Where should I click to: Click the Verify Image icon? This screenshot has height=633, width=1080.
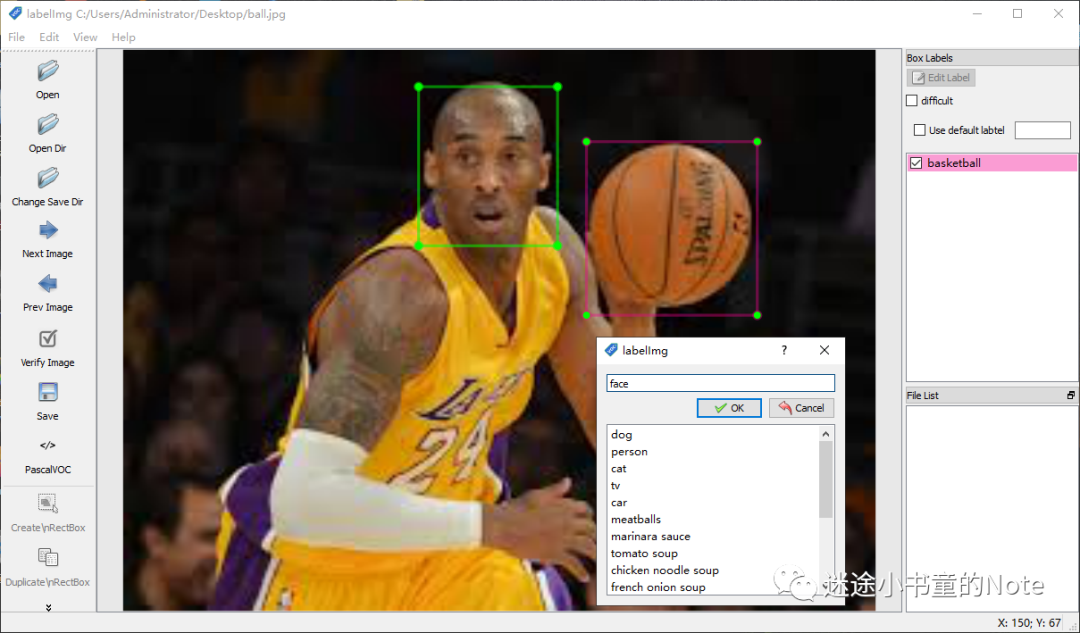[48, 338]
